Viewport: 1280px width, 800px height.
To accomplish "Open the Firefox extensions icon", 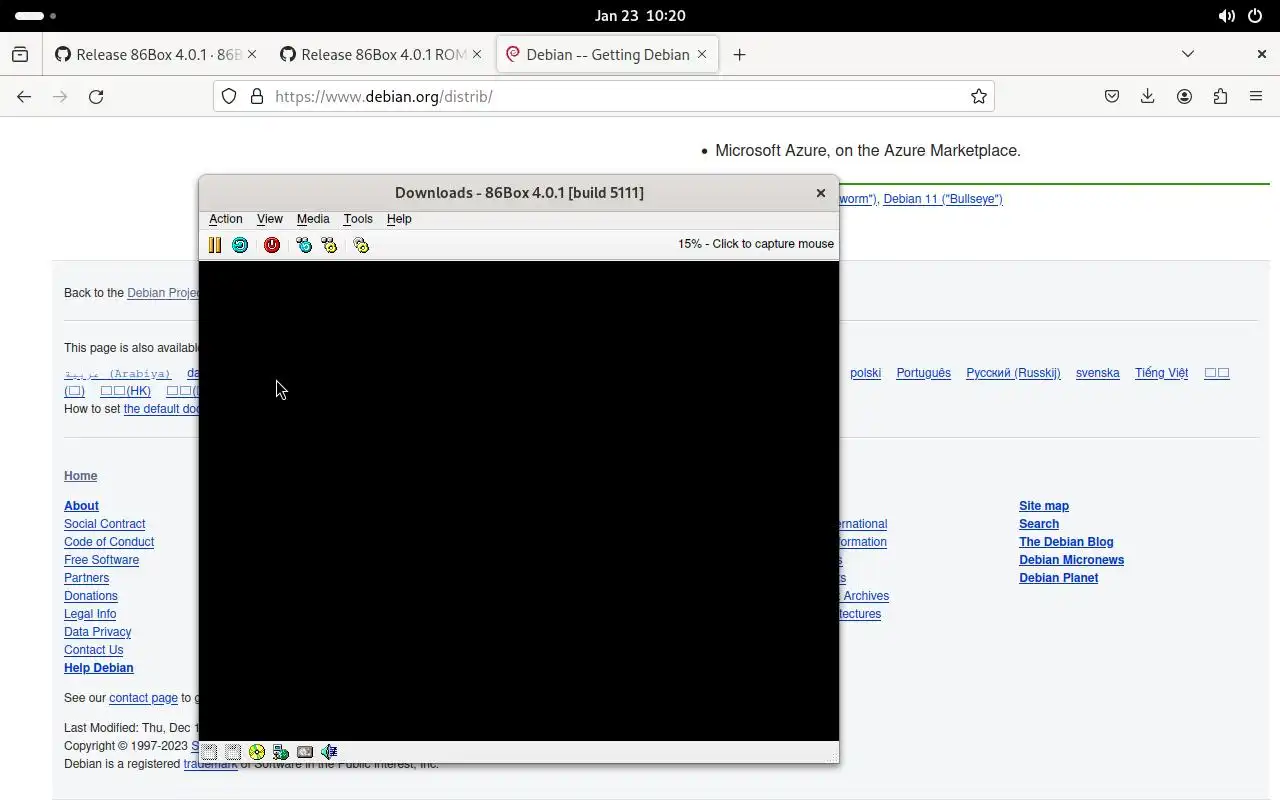I will click(1220, 96).
